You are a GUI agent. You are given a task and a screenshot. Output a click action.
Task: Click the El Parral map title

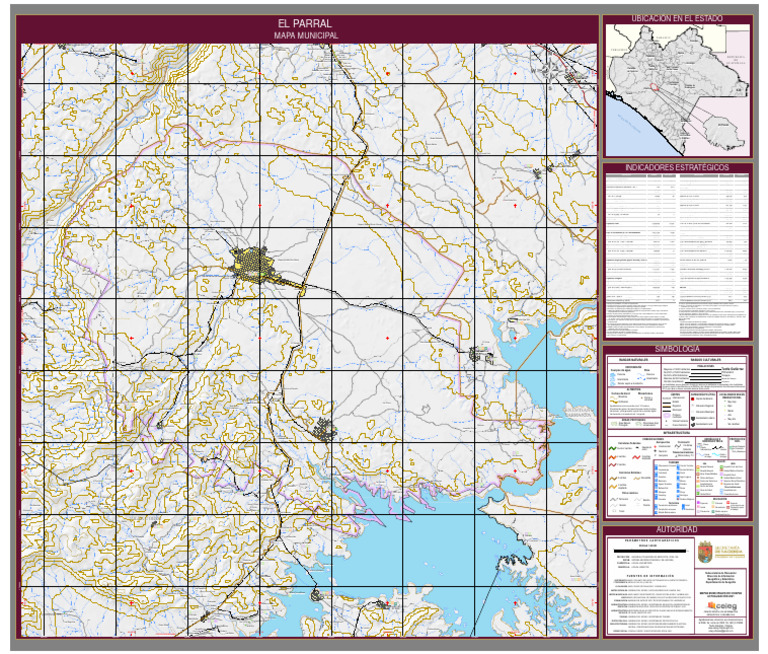point(306,23)
